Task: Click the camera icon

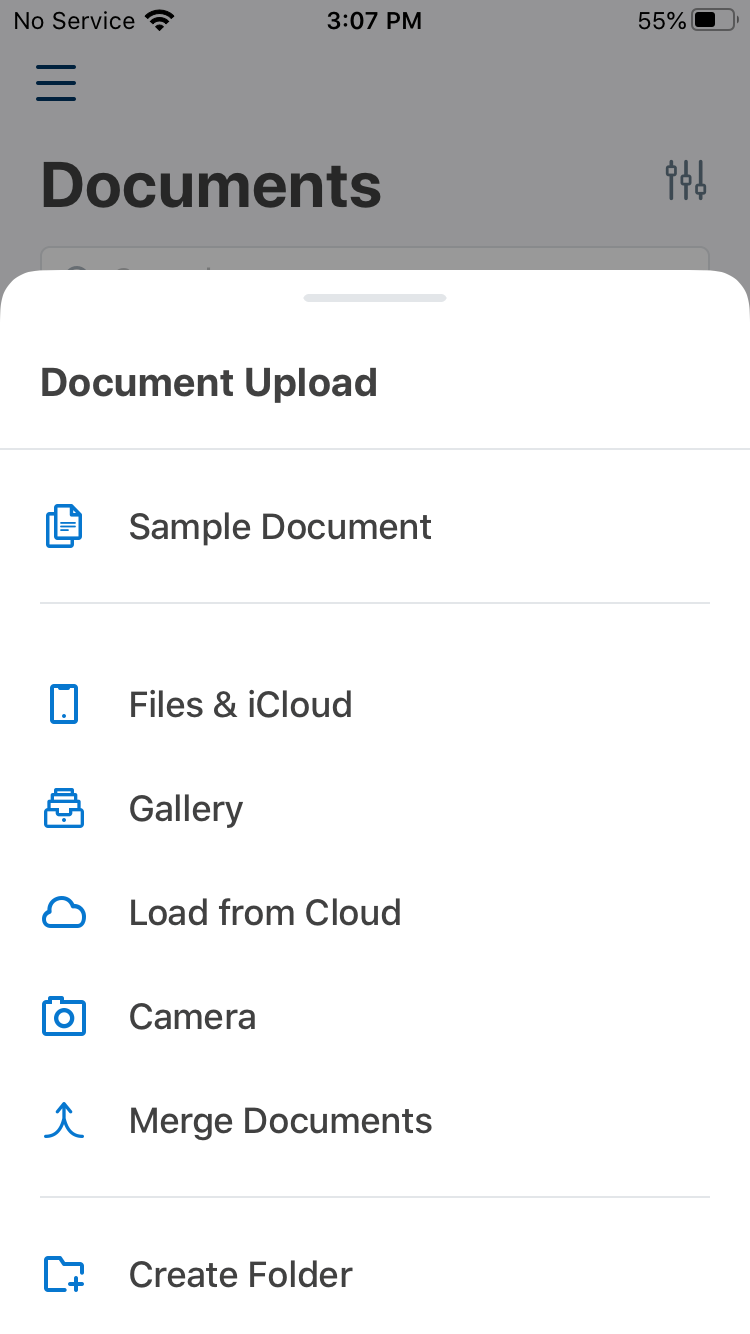Action: pos(64,1017)
